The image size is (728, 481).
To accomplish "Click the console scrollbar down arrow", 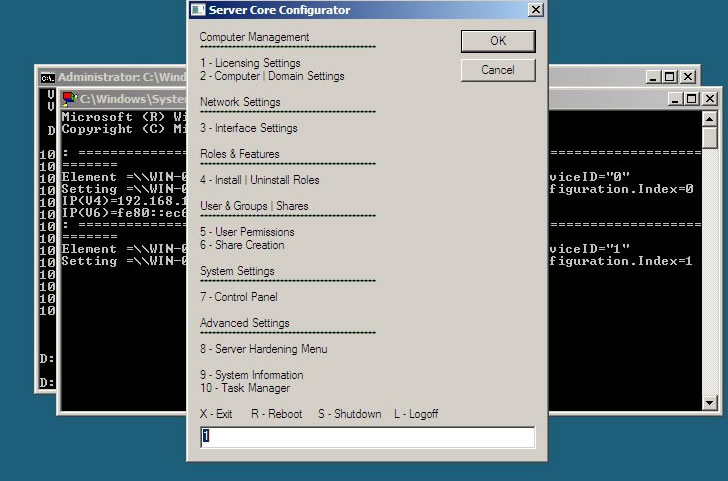I will coord(710,402).
